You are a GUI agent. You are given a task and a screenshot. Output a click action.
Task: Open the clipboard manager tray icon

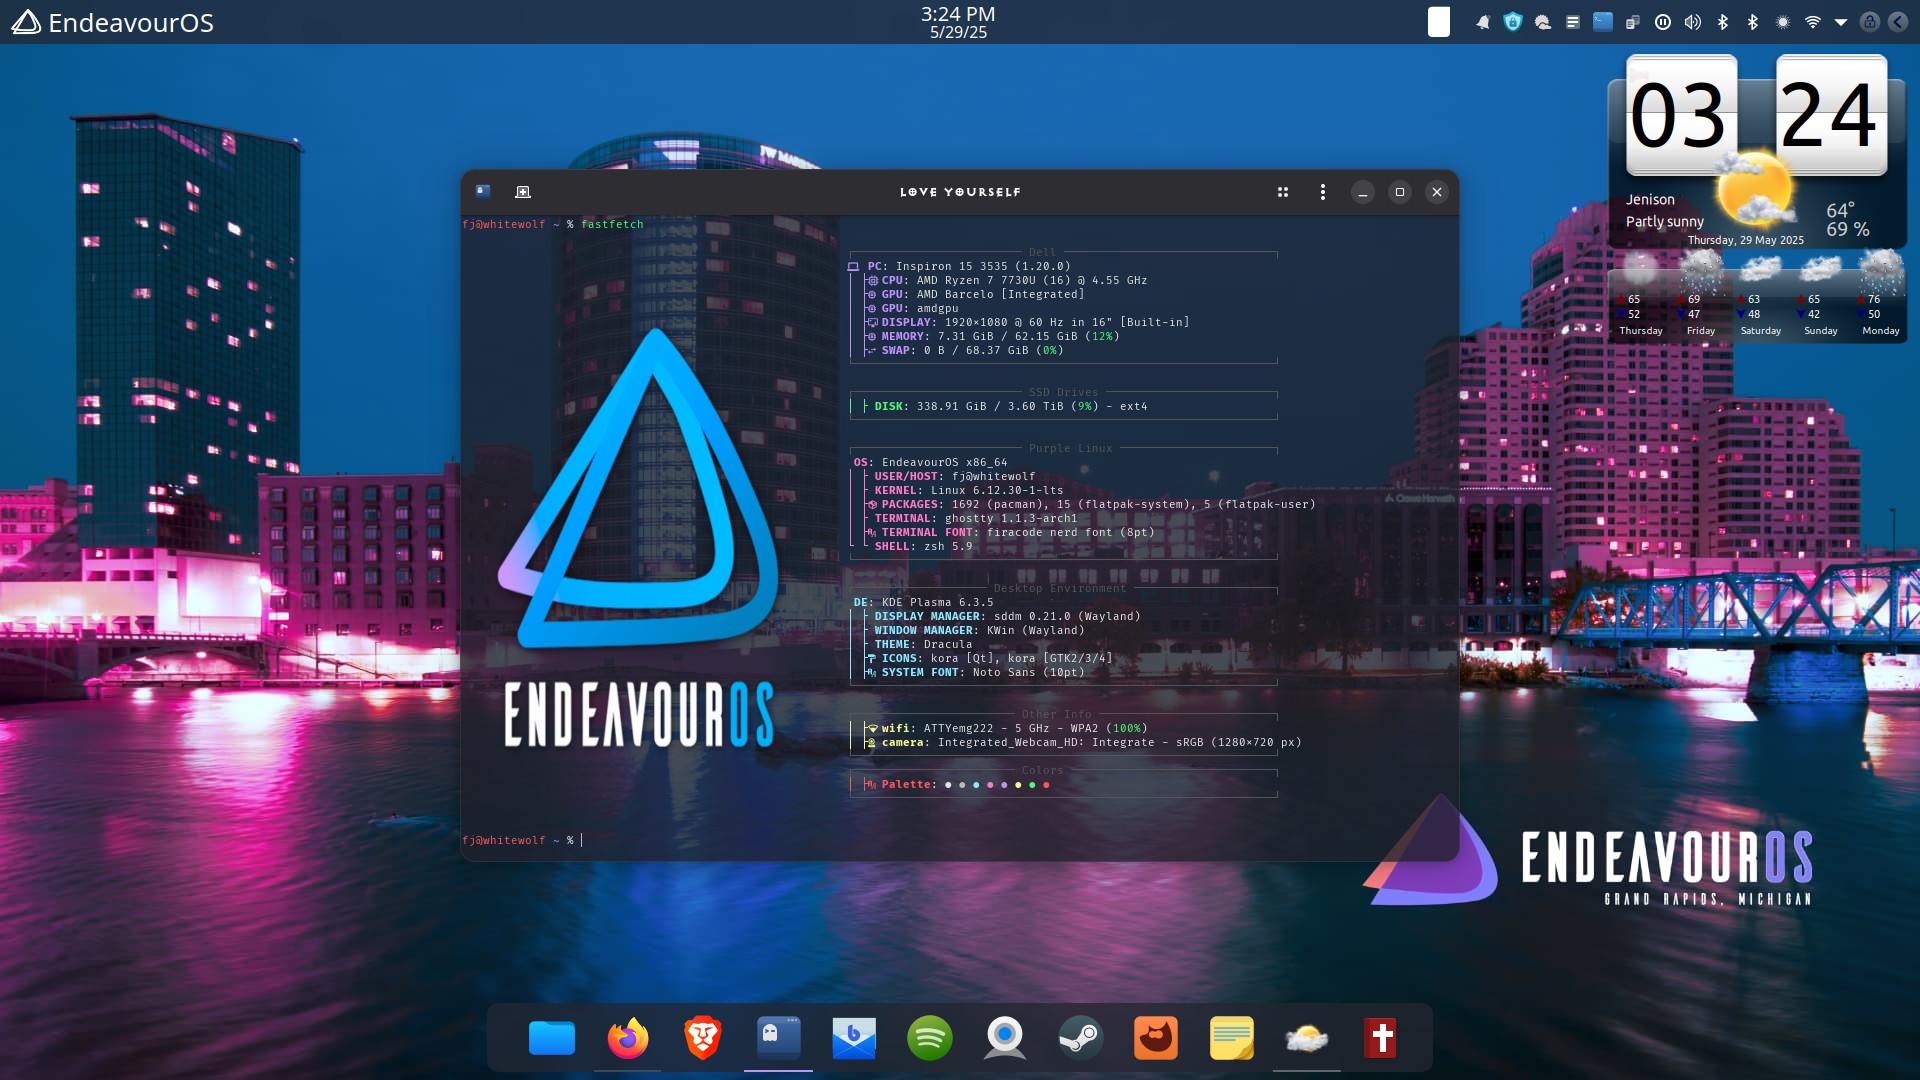1633,22
